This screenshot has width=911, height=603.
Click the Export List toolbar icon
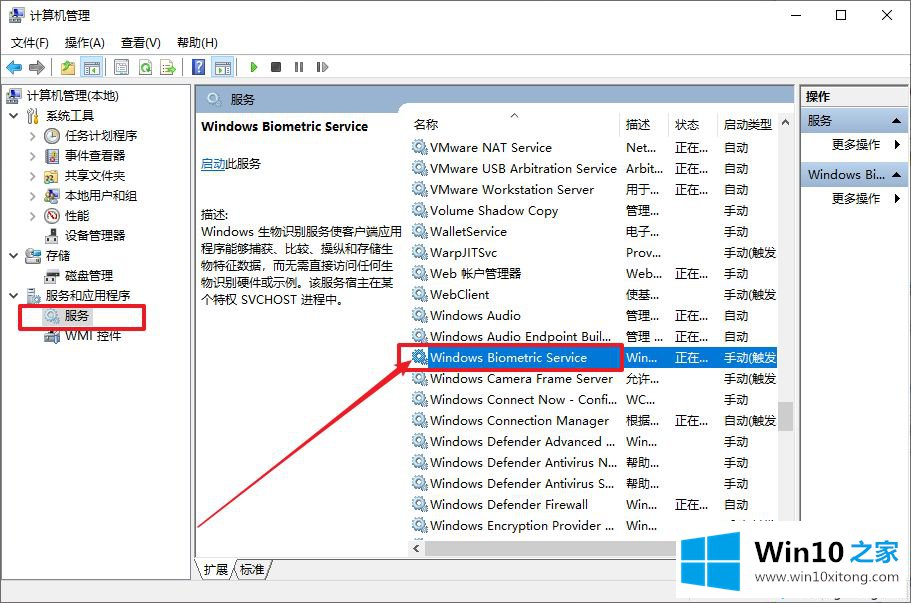coord(168,67)
